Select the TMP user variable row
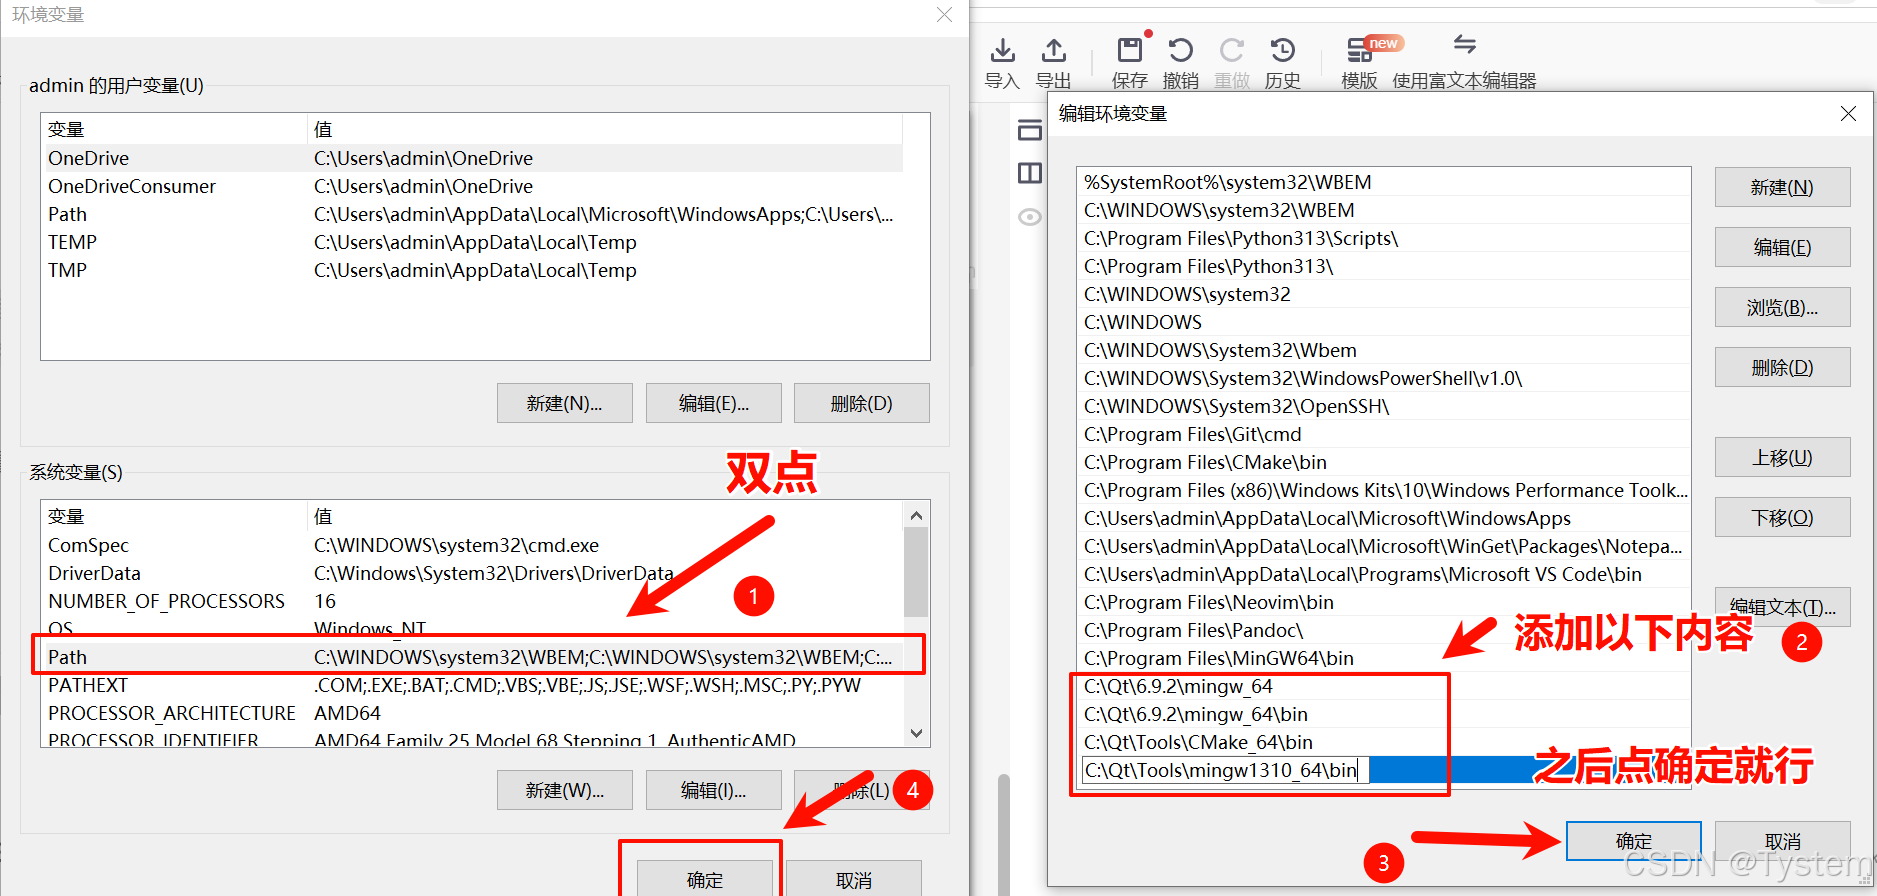This screenshot has width=1877, height=896. (x=473, y=270)
